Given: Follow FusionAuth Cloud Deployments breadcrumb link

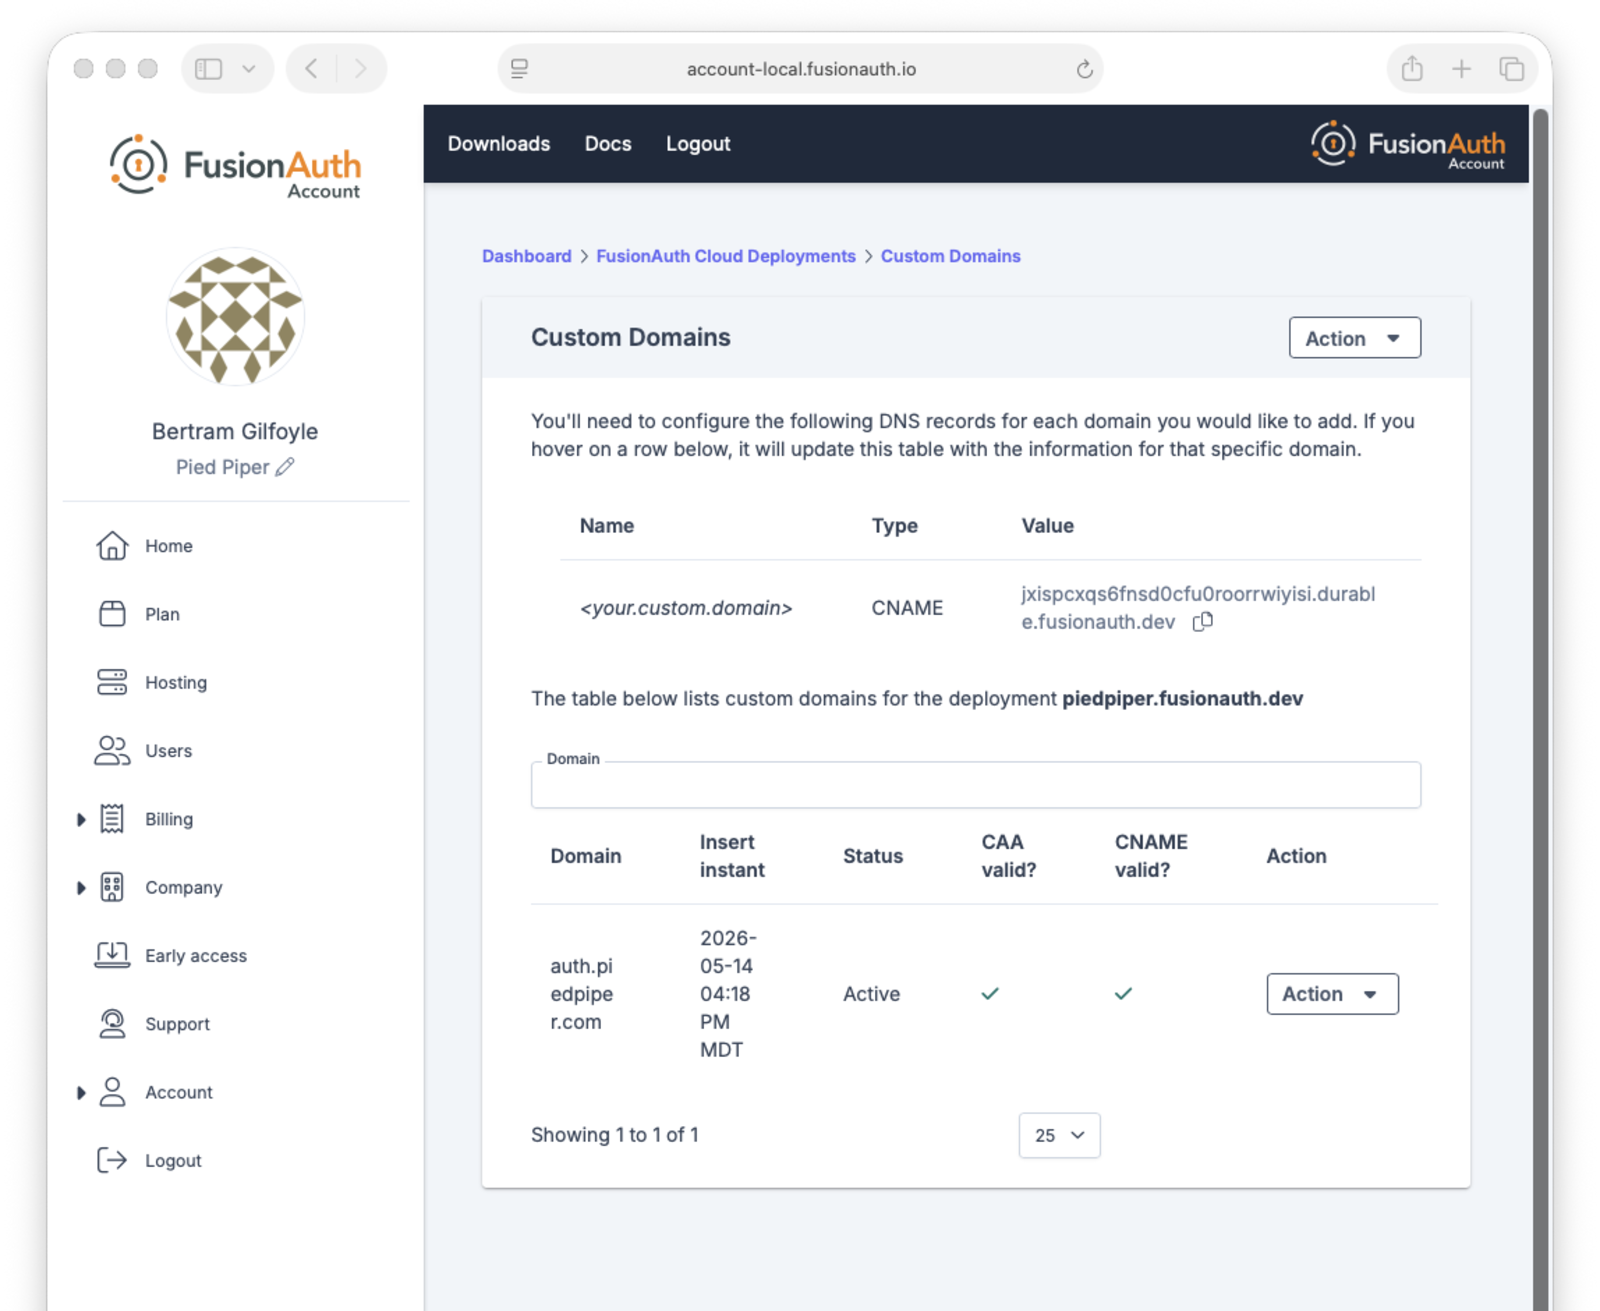Looking at the screenshot, I should [726, 256].
